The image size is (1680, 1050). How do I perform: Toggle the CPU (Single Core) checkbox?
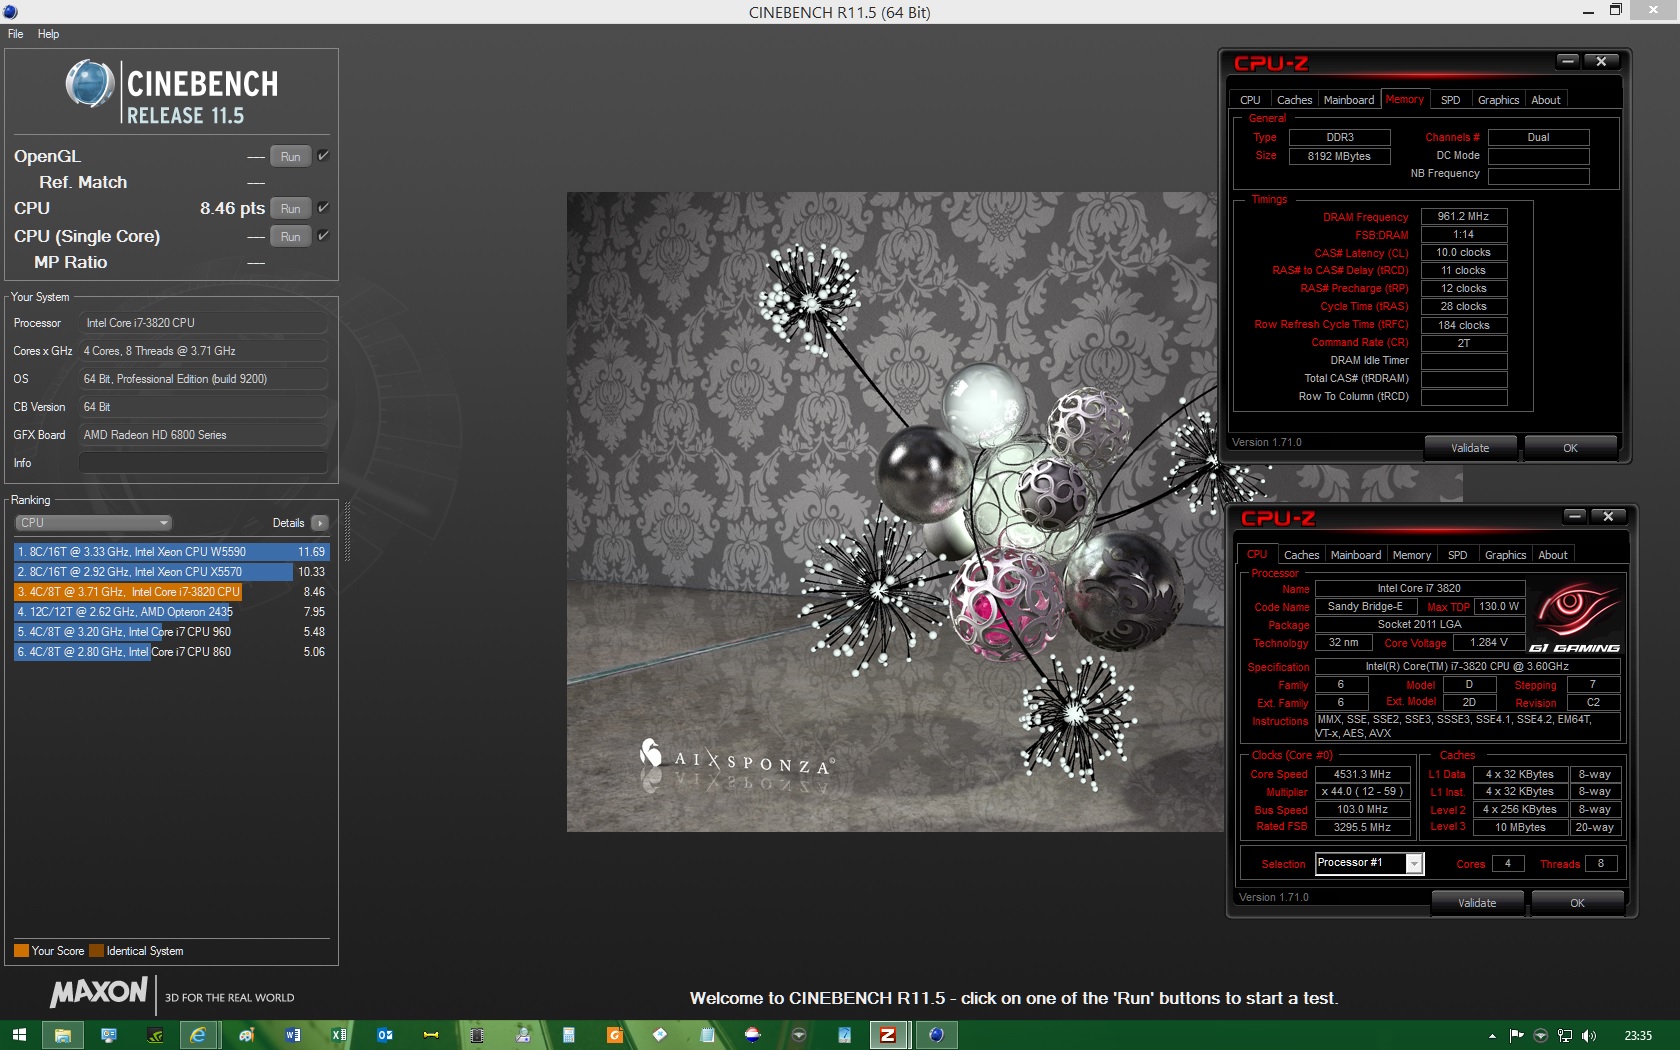pos(323,236)
